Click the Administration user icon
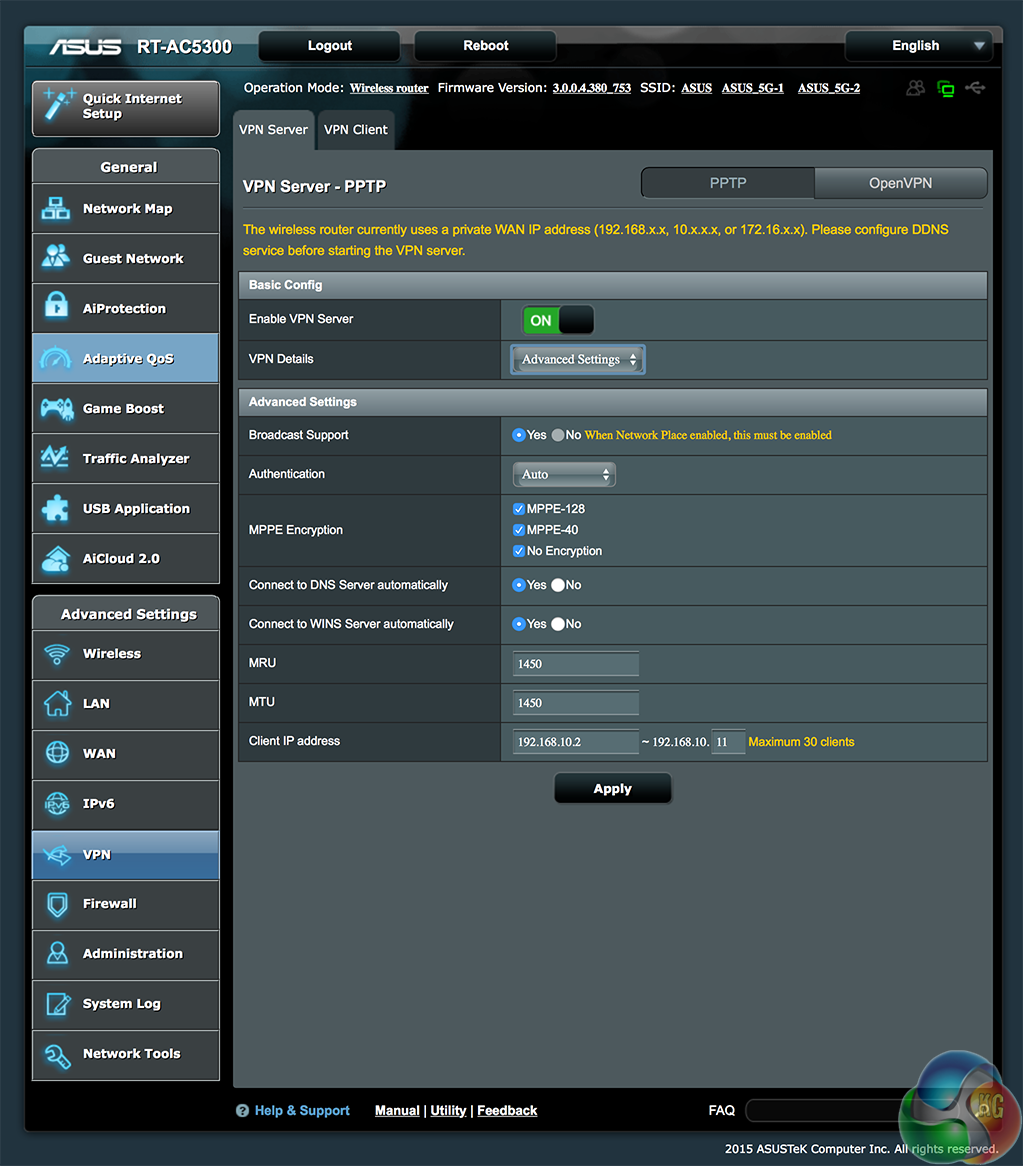This screenshot has height=1166, width=1023. point(57,953)
